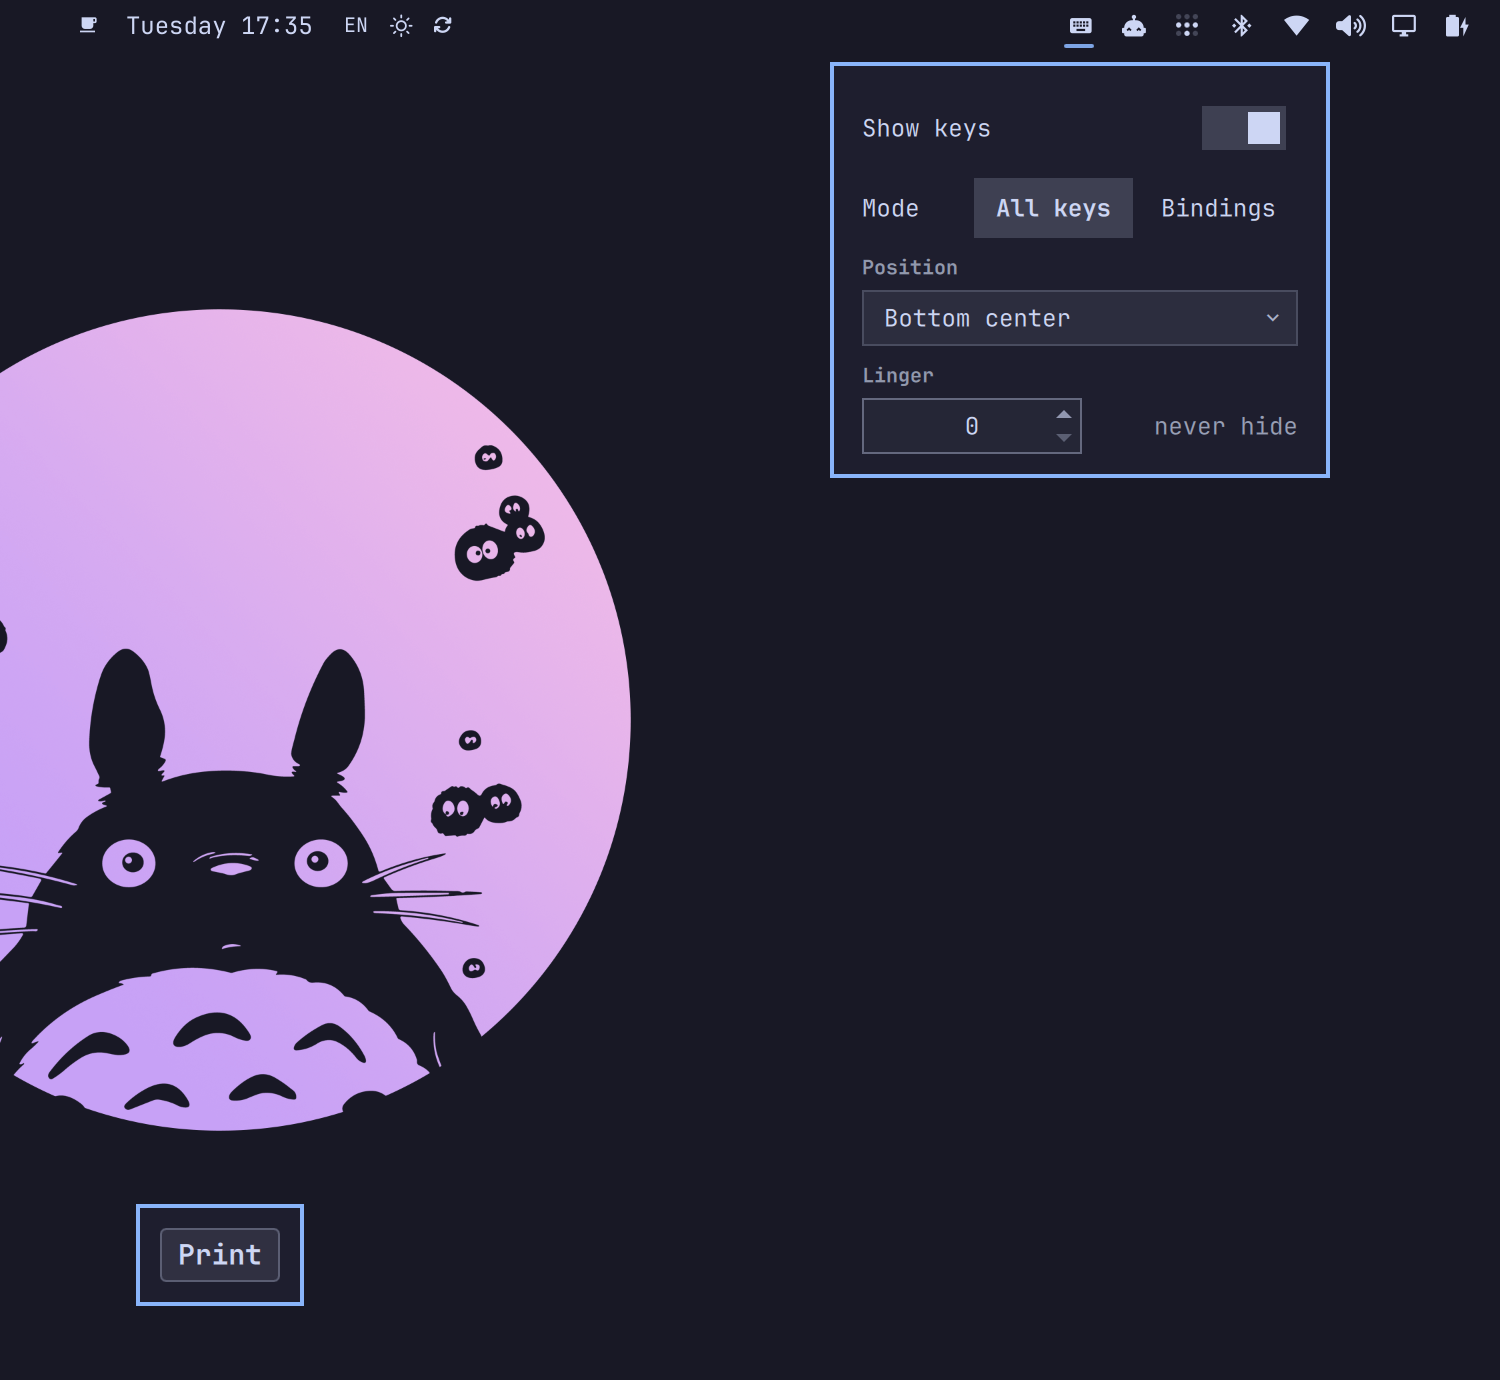Image resolution: width=1500 pixels, height=1380 pixels.
Task: Click the refresh sync arrows icon
Action: (443, 25)
